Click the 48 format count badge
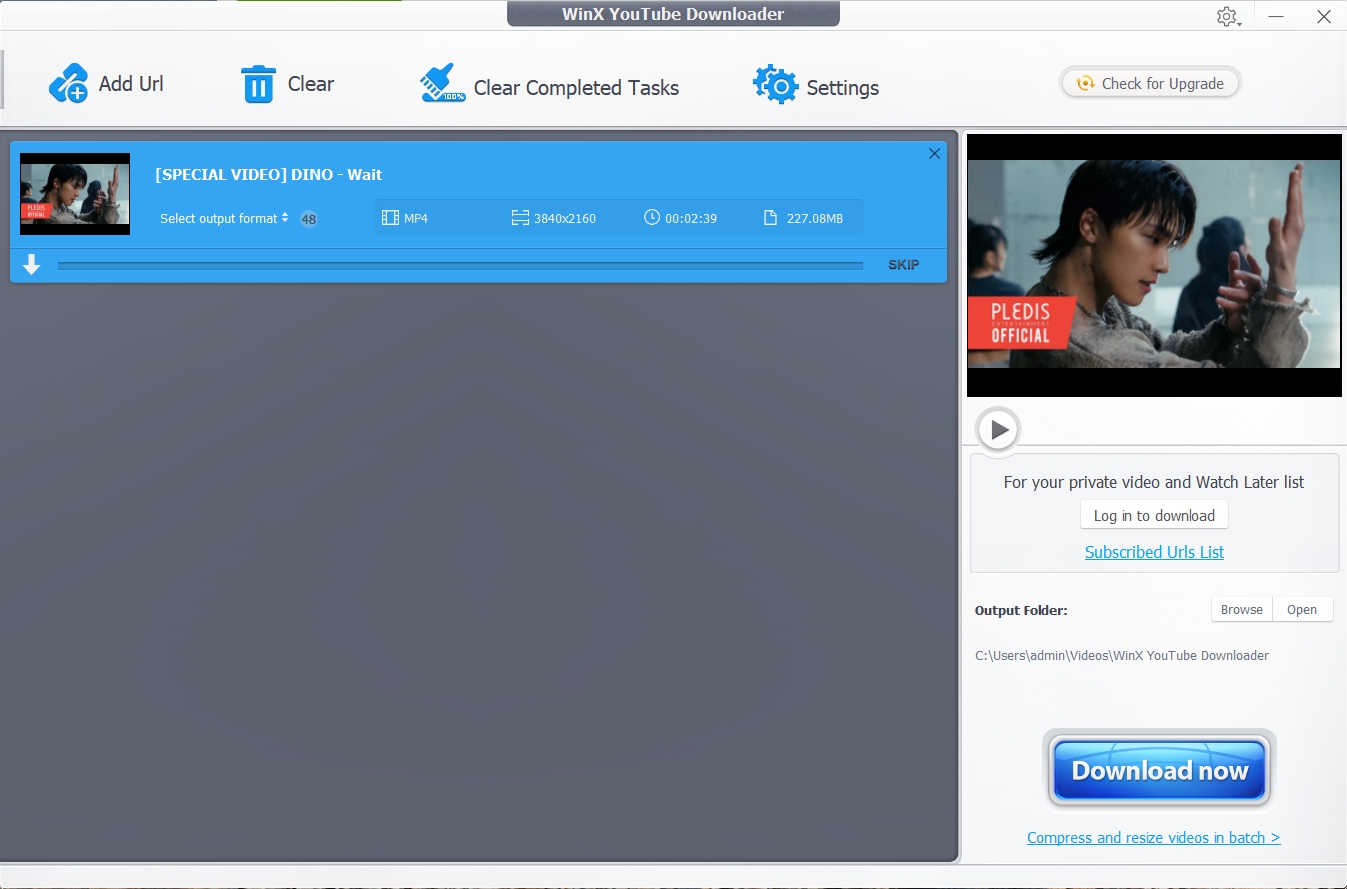1347x889 pixels. pos(309,219)
